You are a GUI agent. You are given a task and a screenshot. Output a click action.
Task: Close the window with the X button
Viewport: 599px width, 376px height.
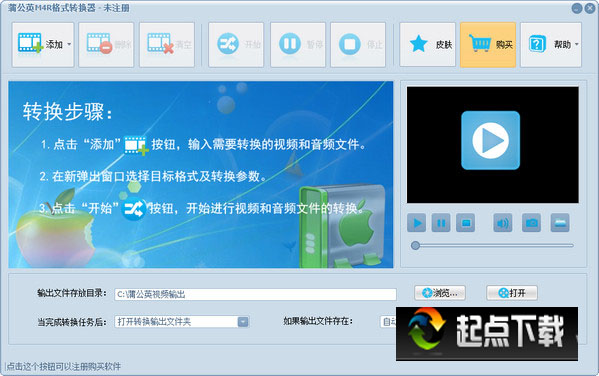pos(590,8)
